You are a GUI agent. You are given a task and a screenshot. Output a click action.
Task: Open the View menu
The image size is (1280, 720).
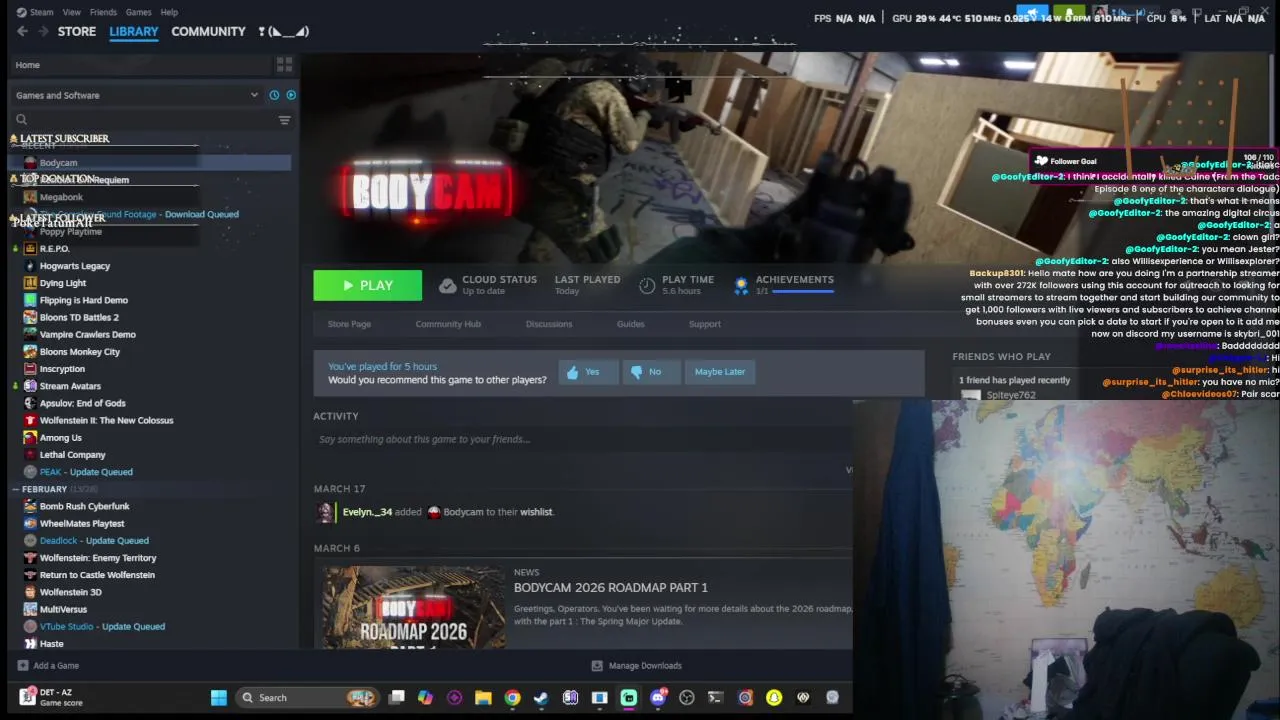pos(72,12)
